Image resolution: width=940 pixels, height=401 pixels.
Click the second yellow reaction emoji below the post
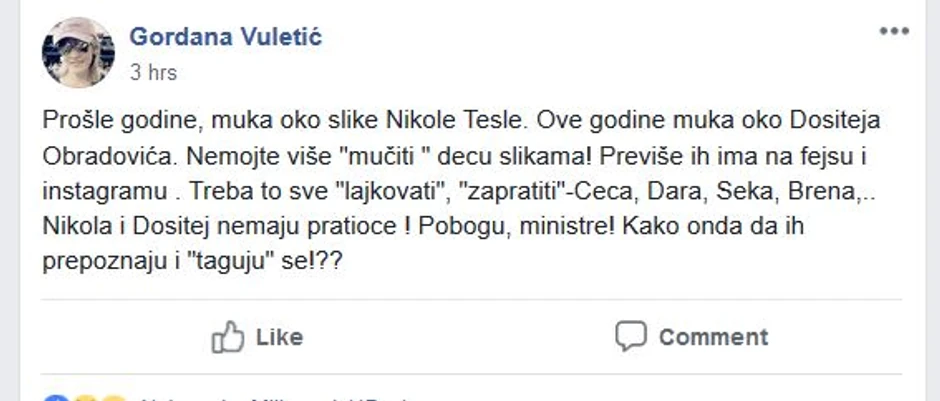coord(86,398)
